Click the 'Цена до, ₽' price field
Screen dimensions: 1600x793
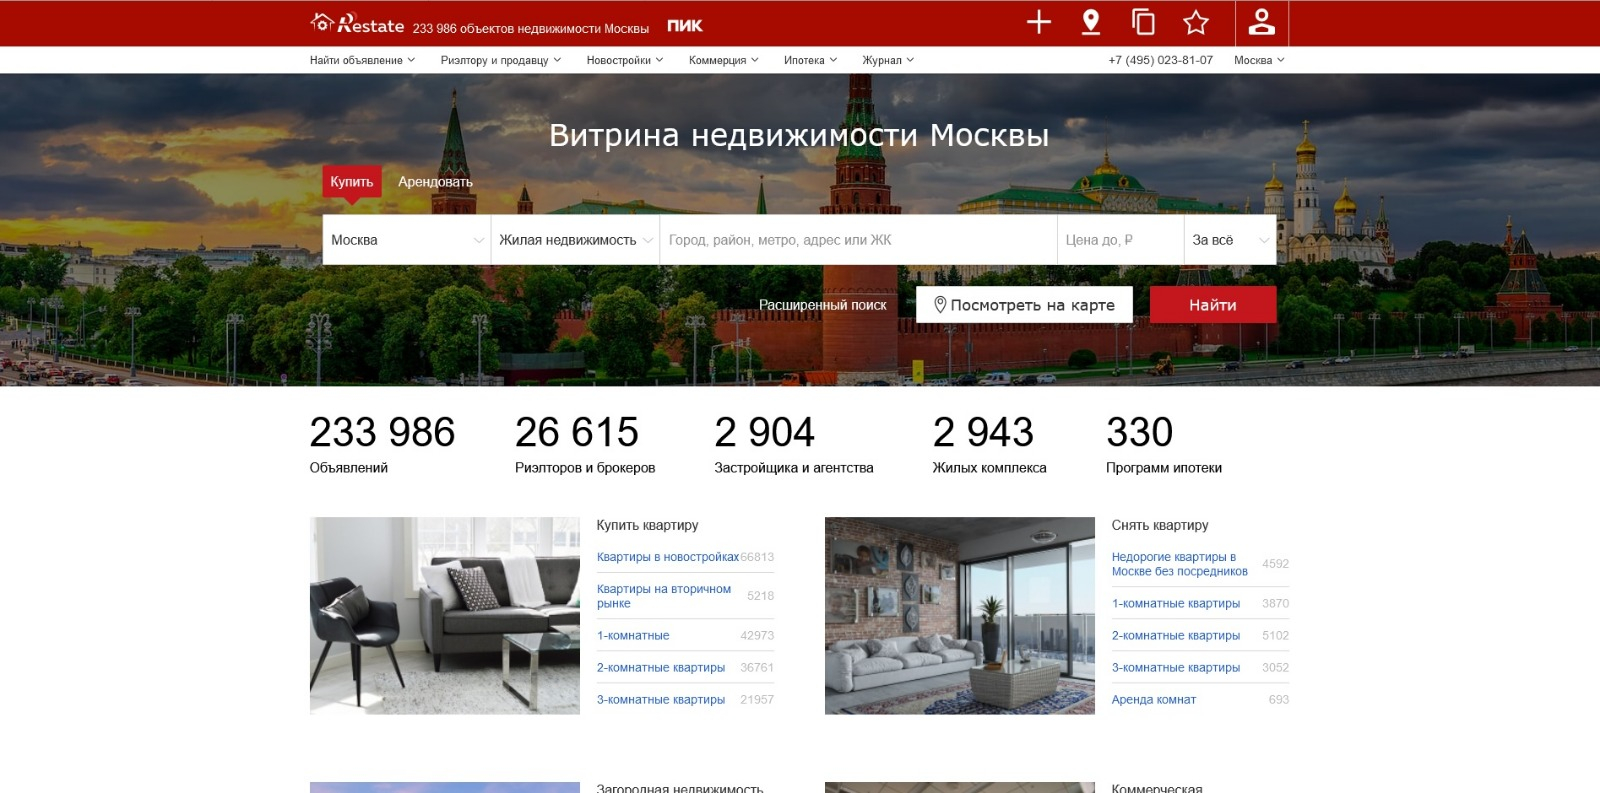point(1121,240)
